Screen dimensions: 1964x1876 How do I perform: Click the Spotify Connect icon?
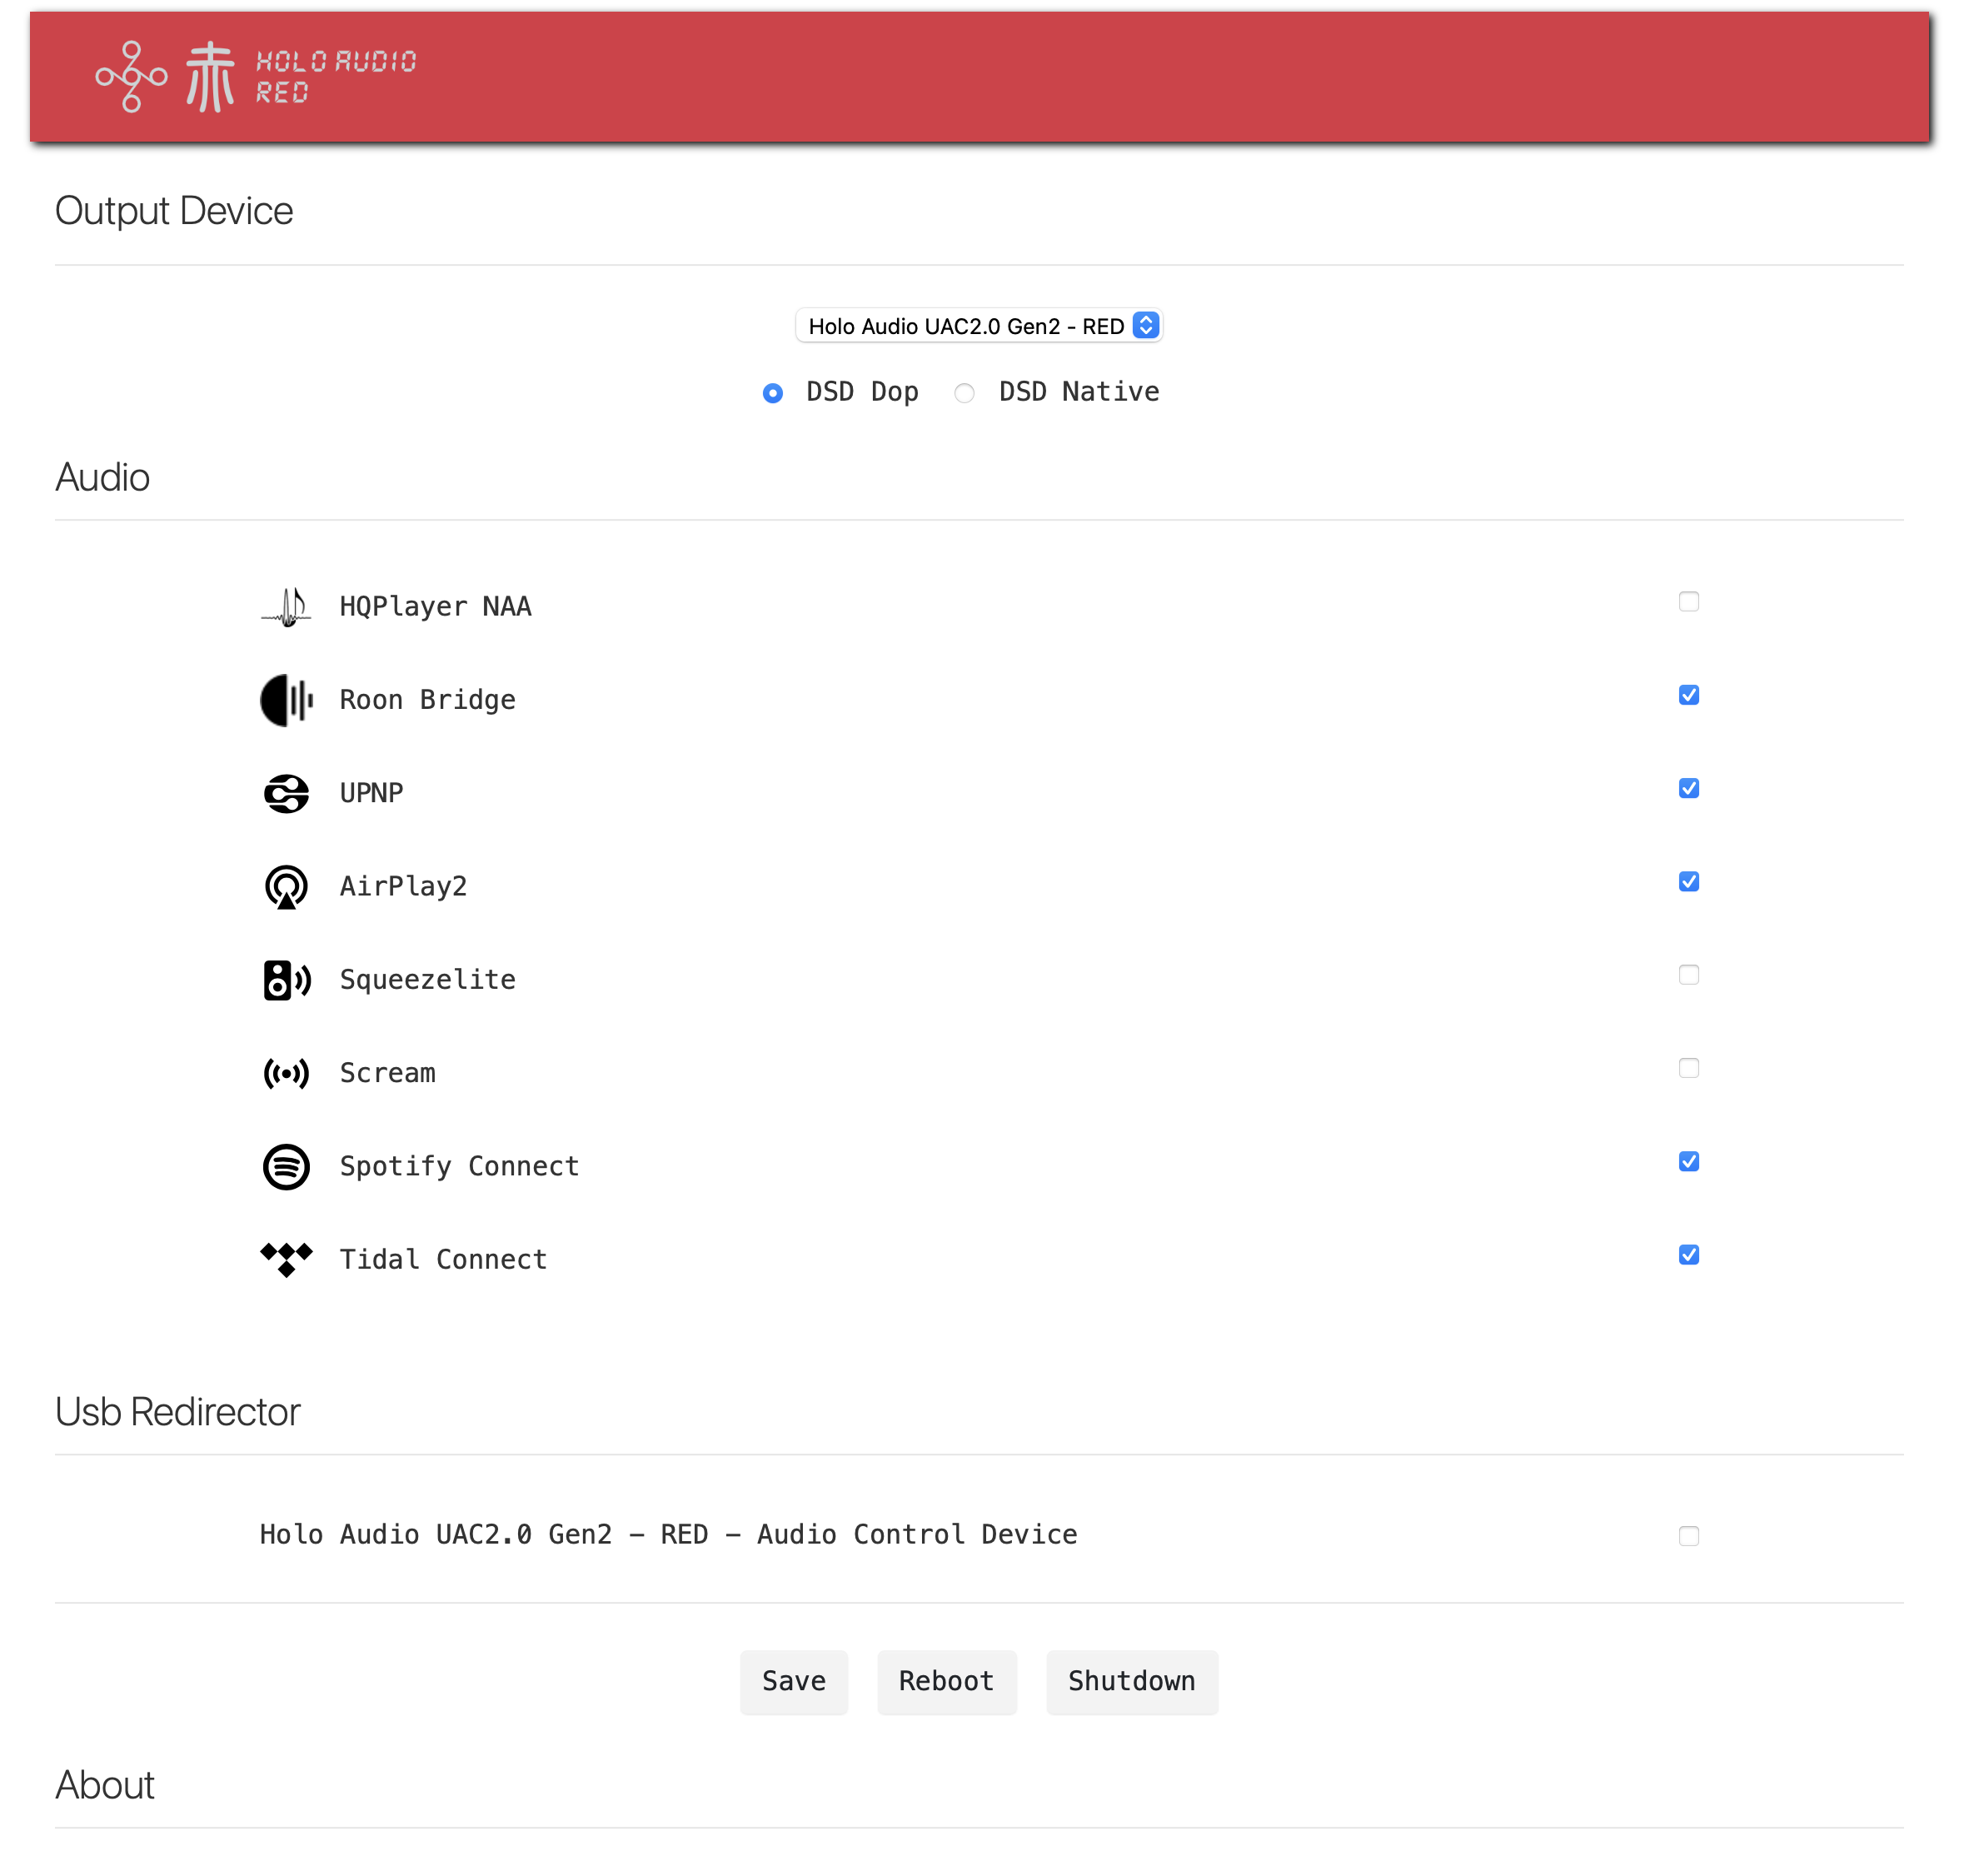286,1166
